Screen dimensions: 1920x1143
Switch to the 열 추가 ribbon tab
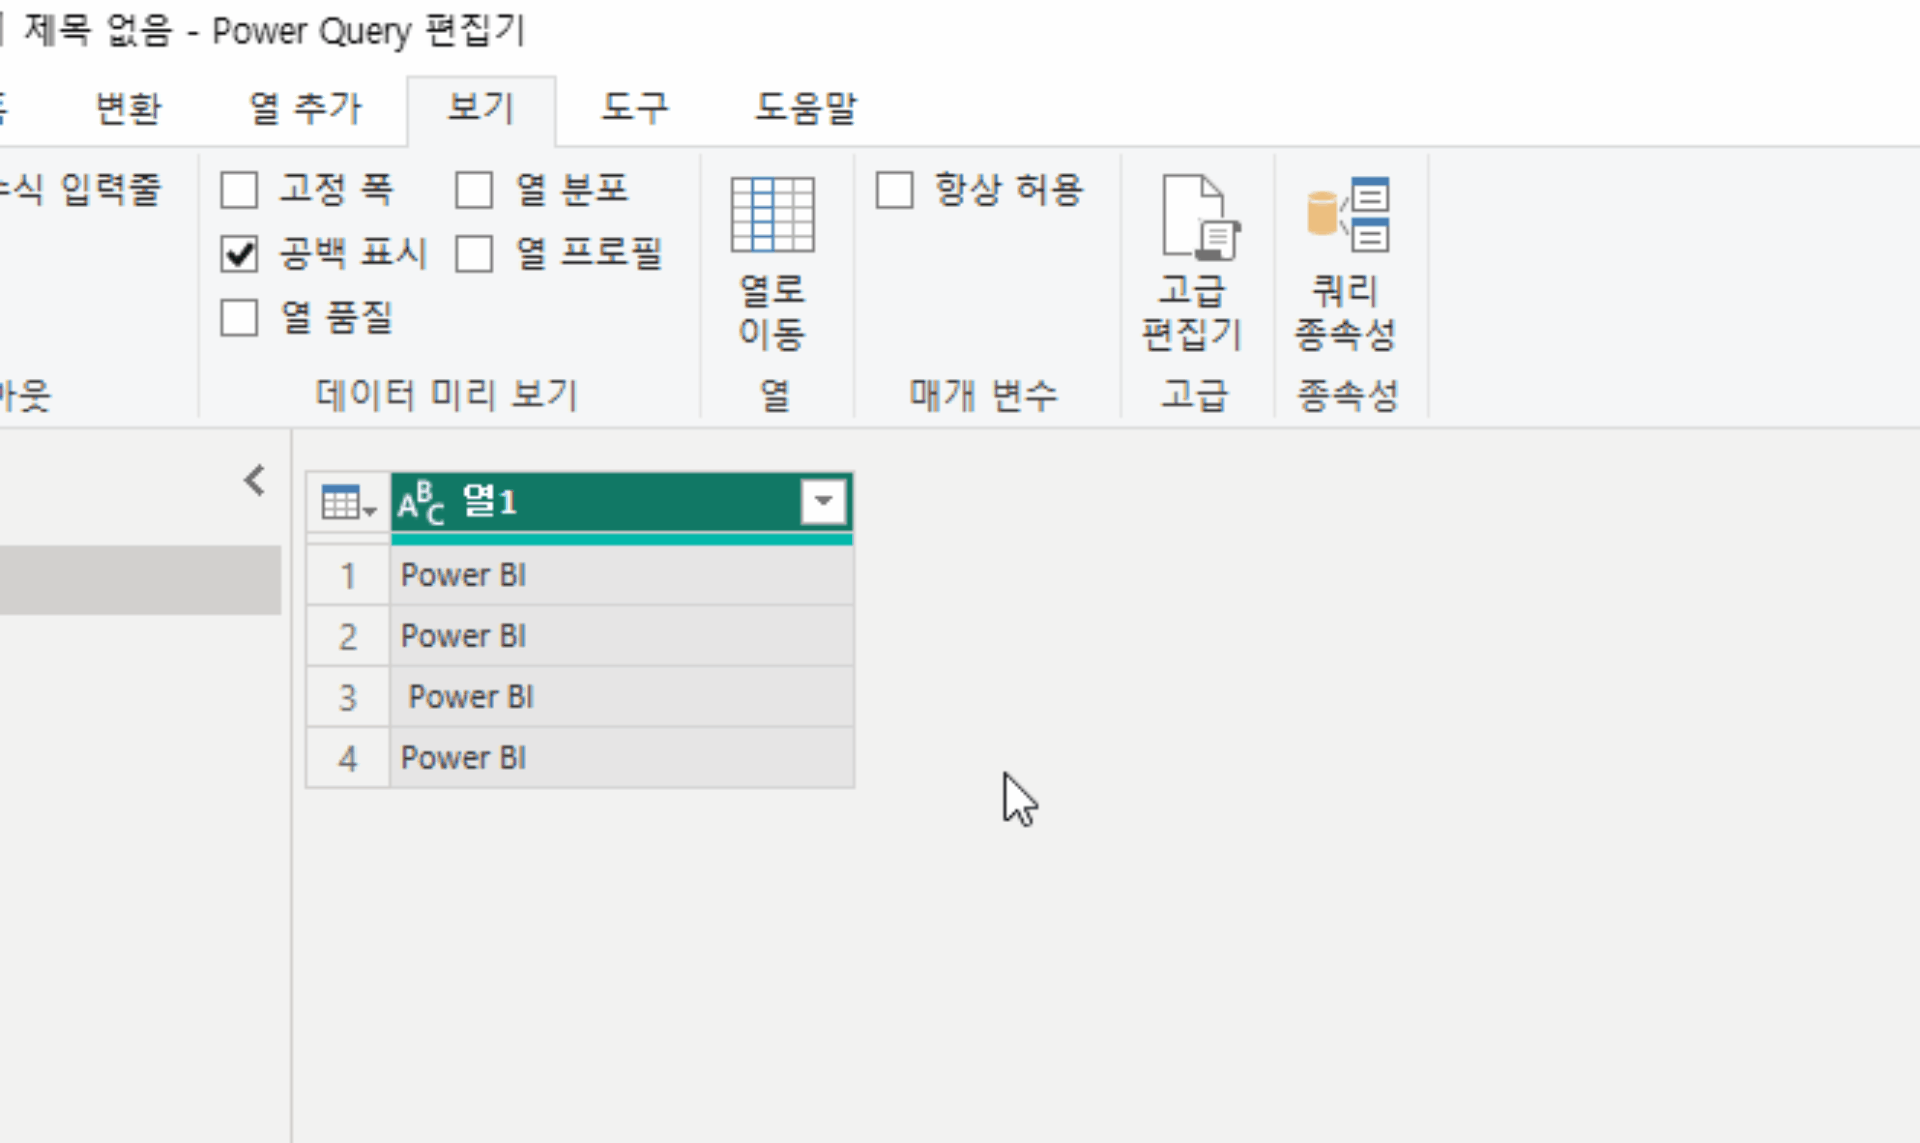click(x=305, y=108)
